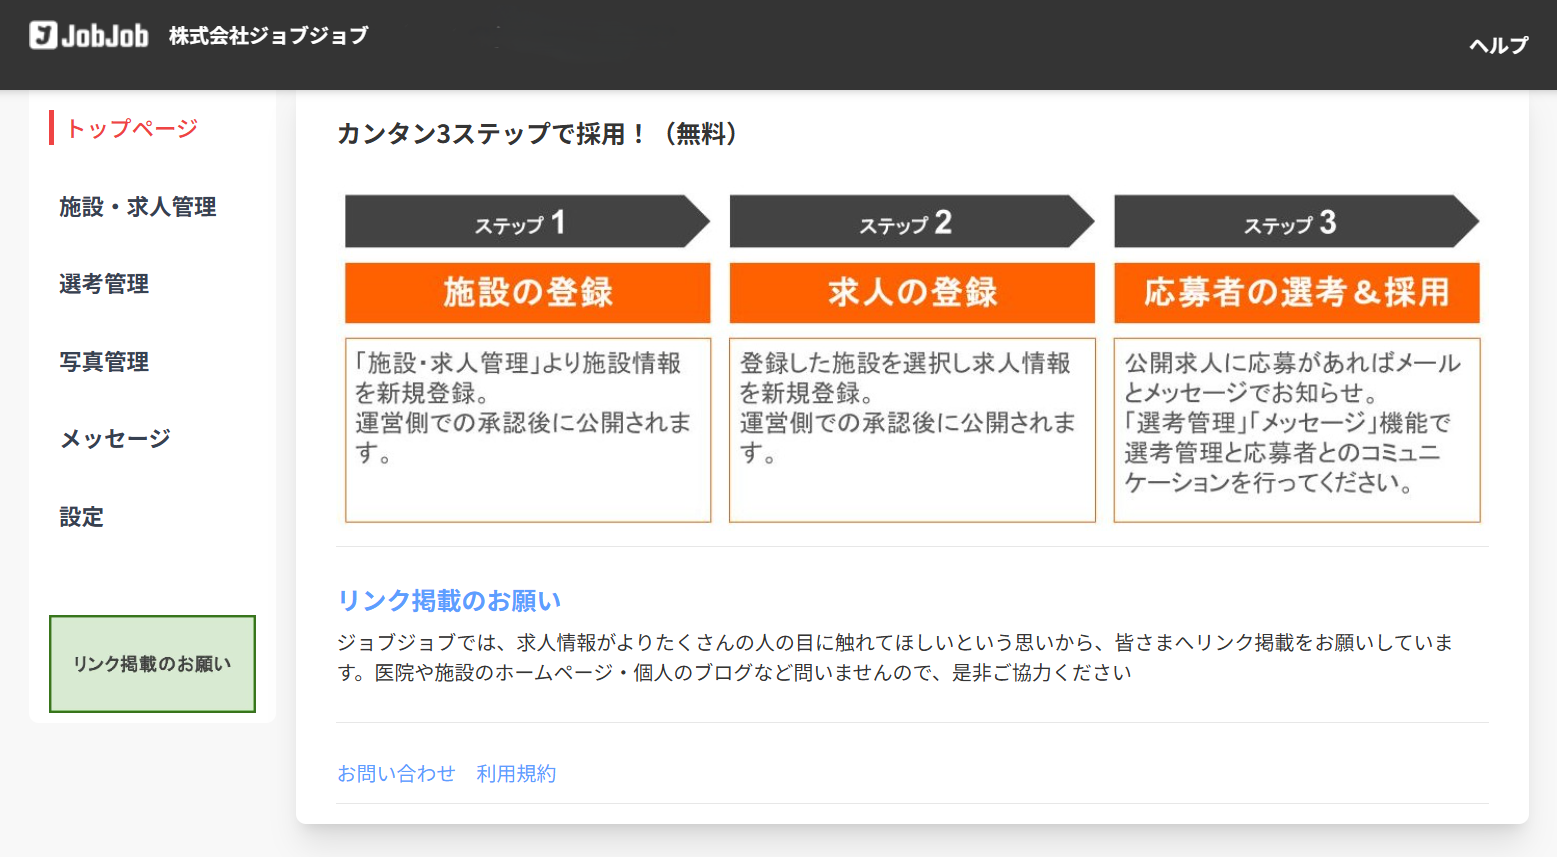
Task: Click the step 1 description box
Action: tap(528, 430)
